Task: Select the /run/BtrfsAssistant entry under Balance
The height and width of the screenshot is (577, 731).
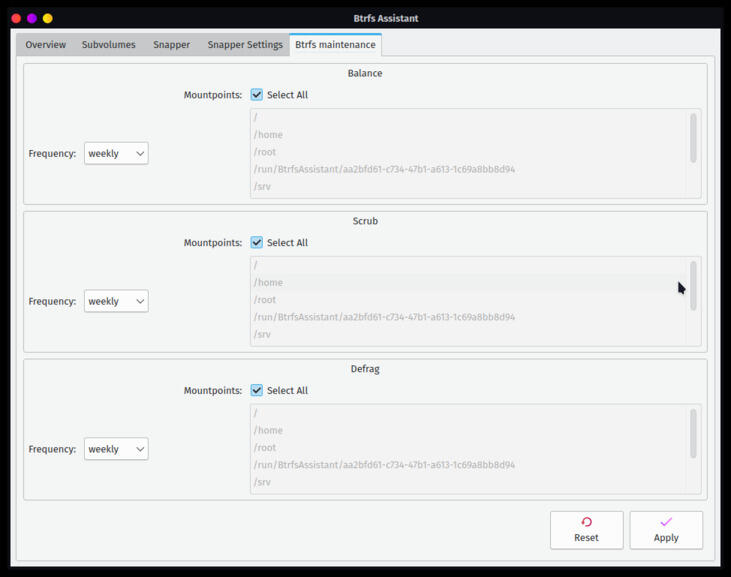Action: tap(469, 169)
